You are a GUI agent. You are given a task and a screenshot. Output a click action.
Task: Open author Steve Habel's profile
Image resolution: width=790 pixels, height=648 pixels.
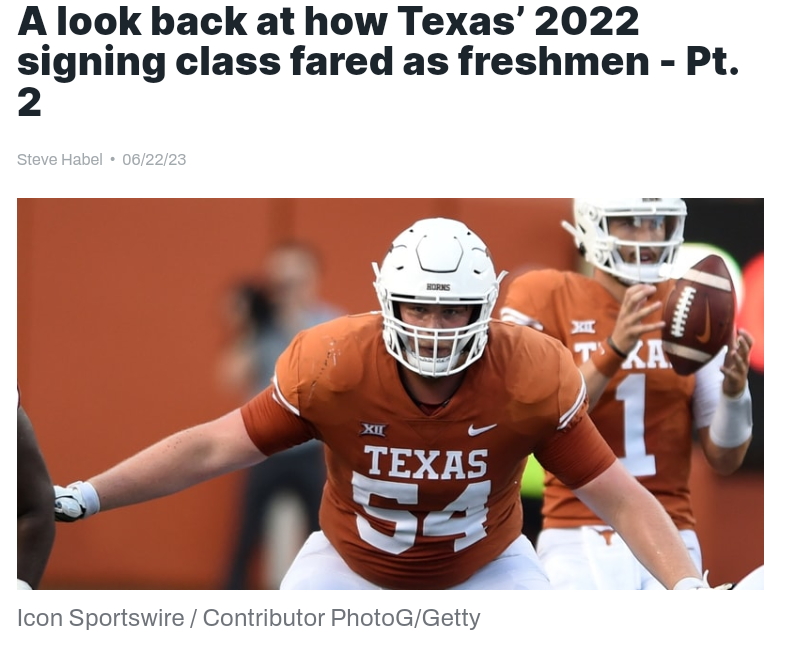59,160
